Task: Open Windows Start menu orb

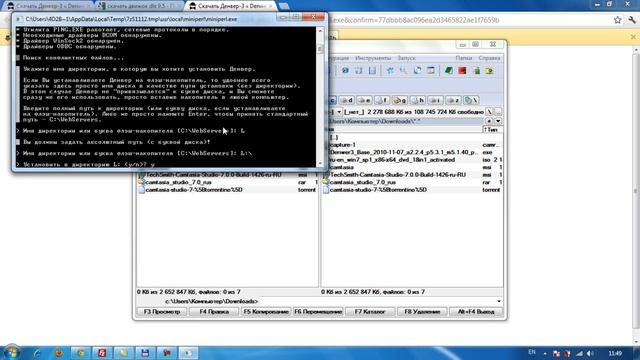Action: click(11, 352)
